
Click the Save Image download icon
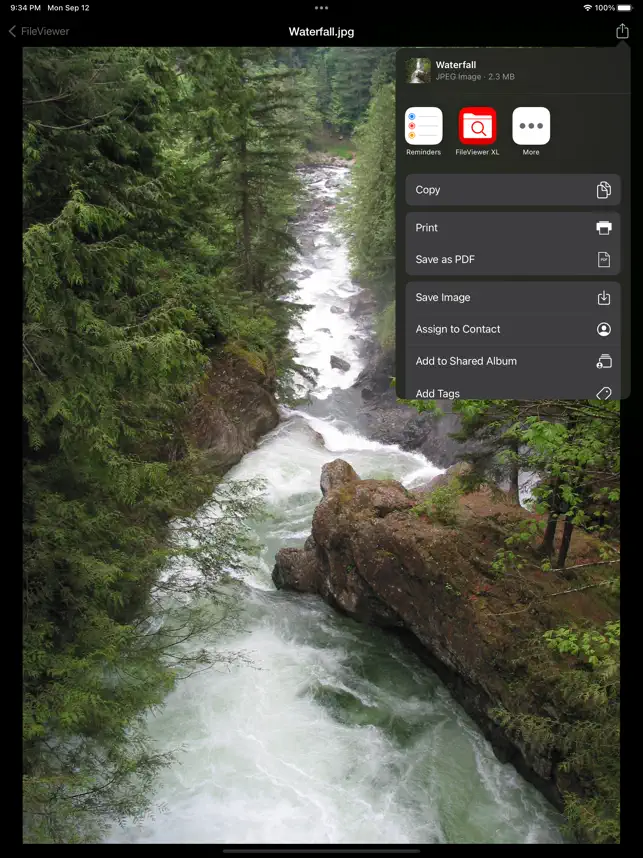[604, 298]
